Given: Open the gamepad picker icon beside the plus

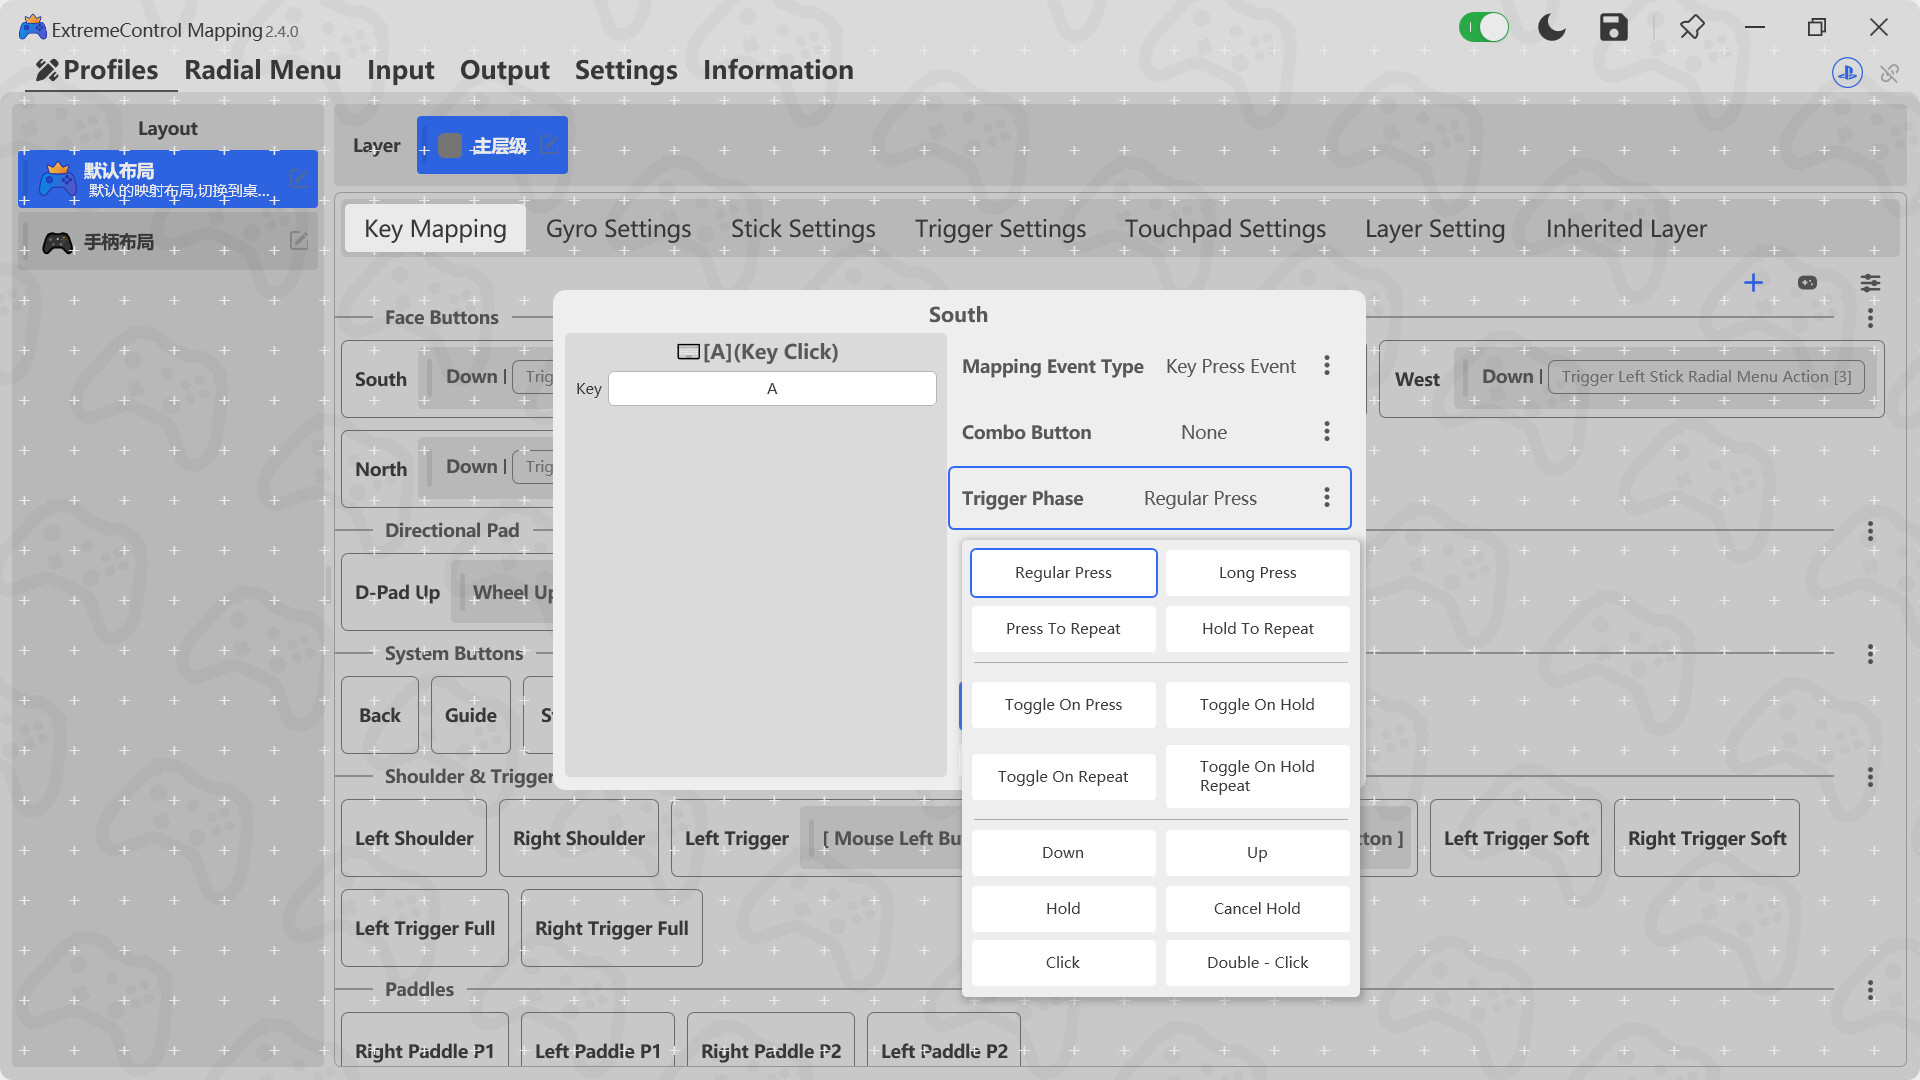Looking at the screenshot, I should (x=1808, y=283).
